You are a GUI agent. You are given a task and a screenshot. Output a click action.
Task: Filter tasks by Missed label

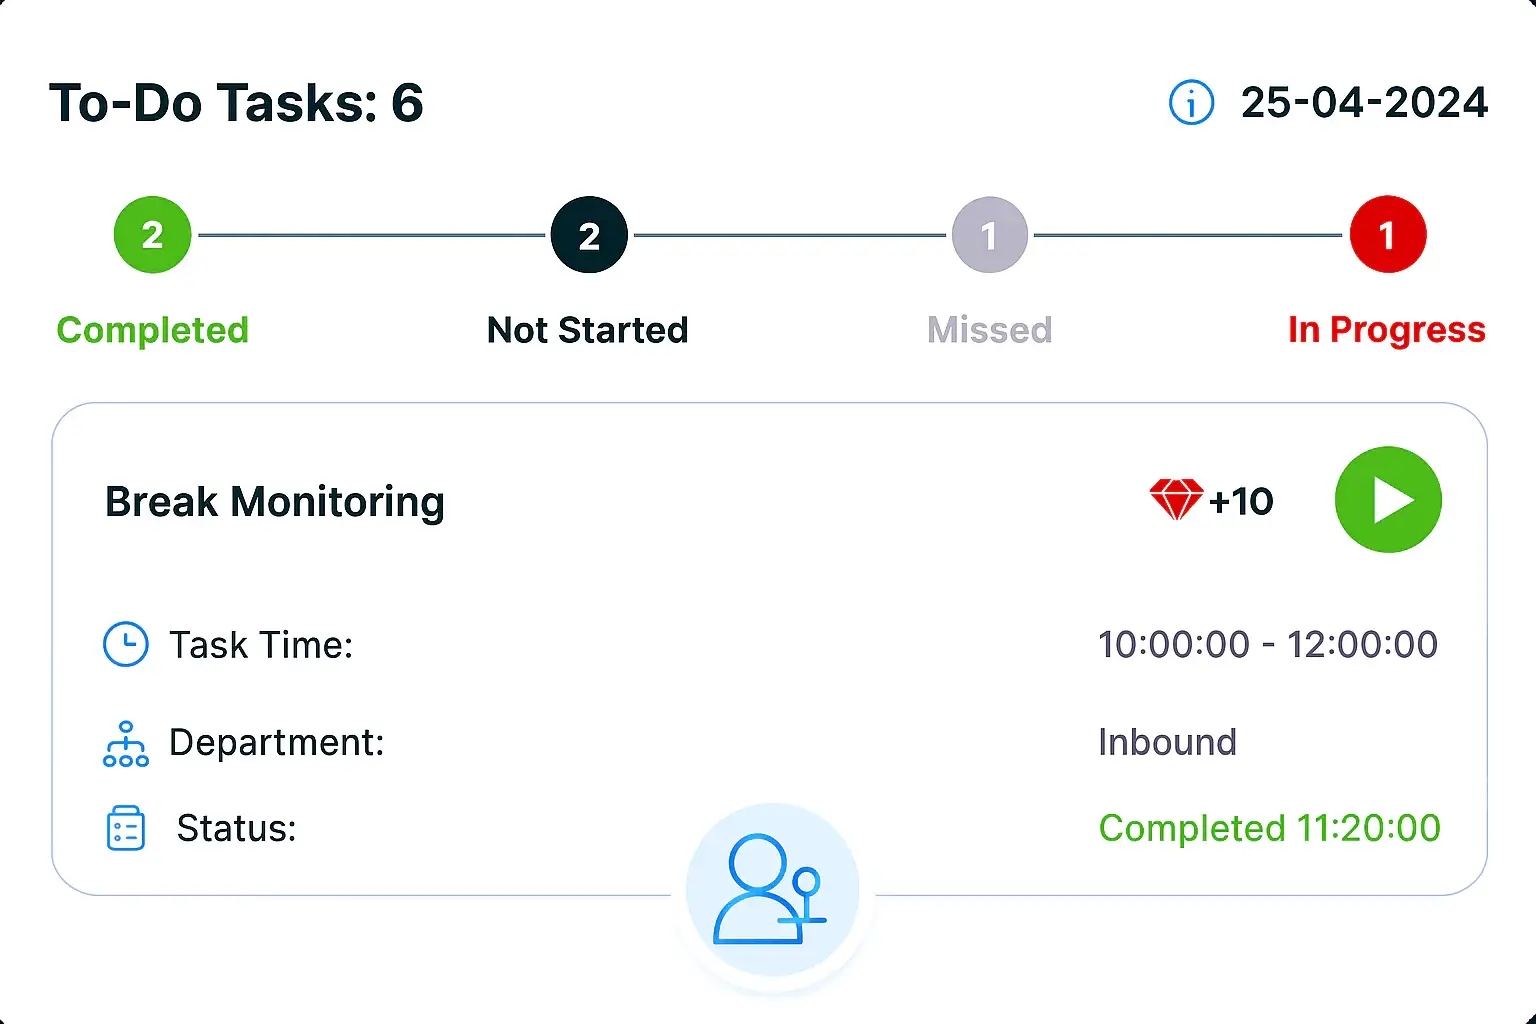click(x=990, y=330)
